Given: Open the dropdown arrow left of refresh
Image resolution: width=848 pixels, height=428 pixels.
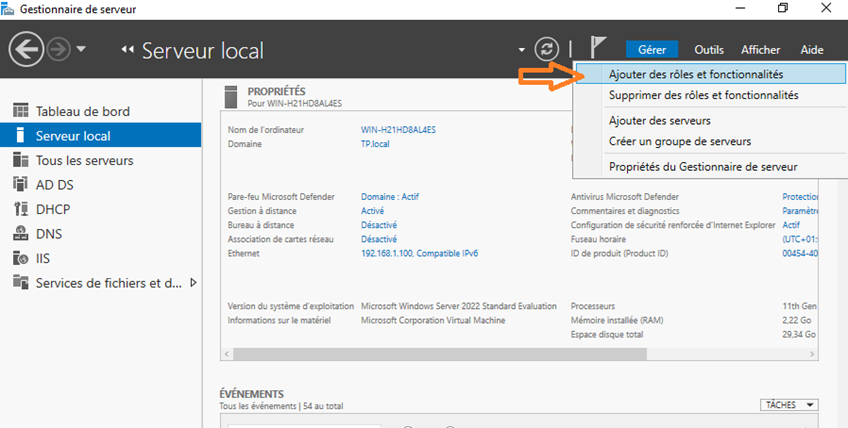Looking at the screenshot, I should [x=521, y=50].
